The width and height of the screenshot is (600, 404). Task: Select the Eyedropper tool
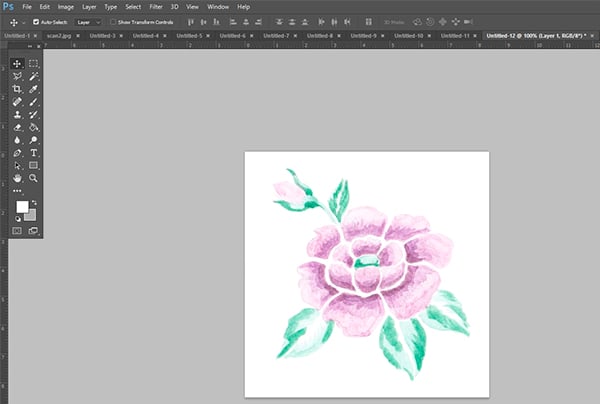coord(33,89)
